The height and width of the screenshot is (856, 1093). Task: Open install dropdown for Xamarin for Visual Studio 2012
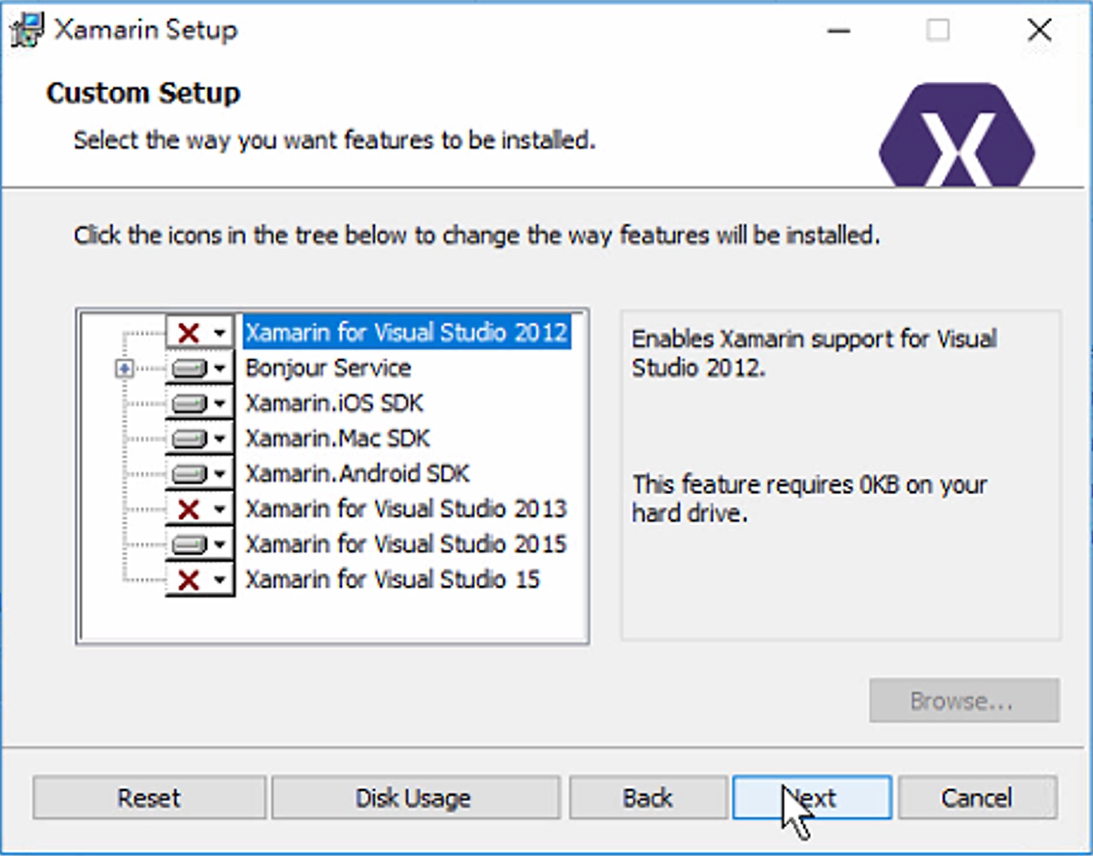(199, 333)
